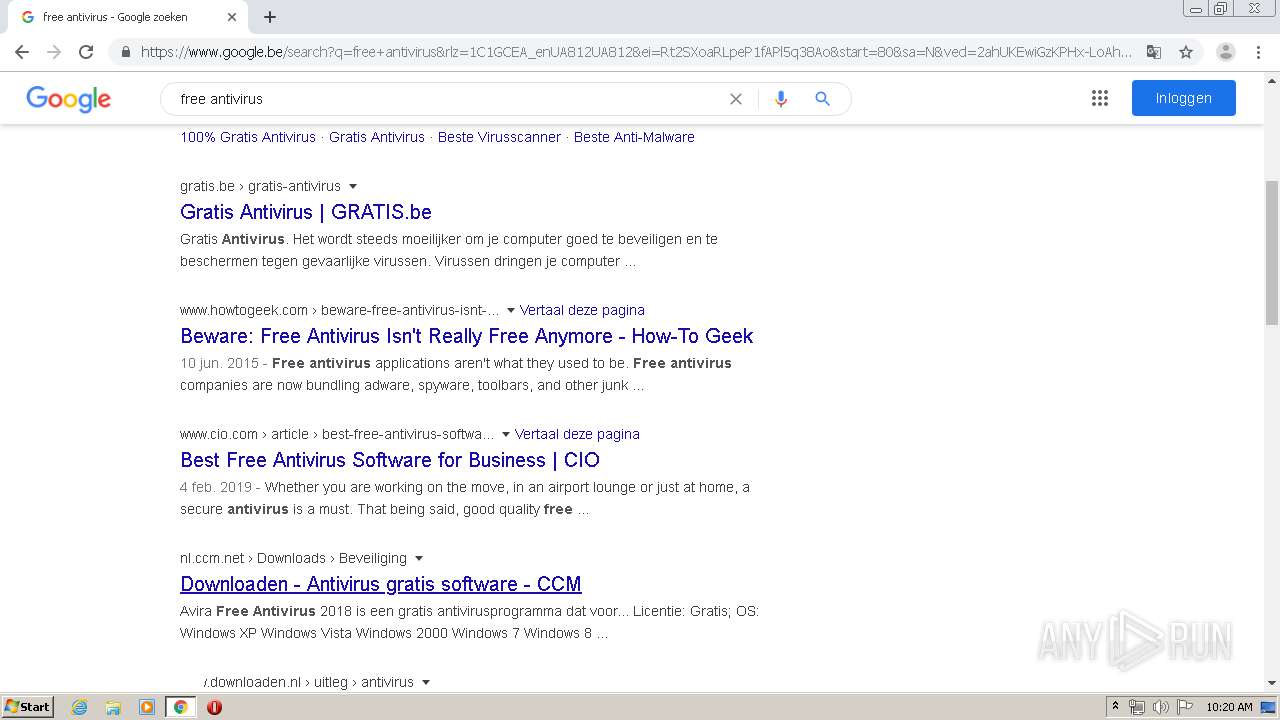Click the blue magnifier search icon
Viewport: 1280px width, 720px height.
coord(822,99)
